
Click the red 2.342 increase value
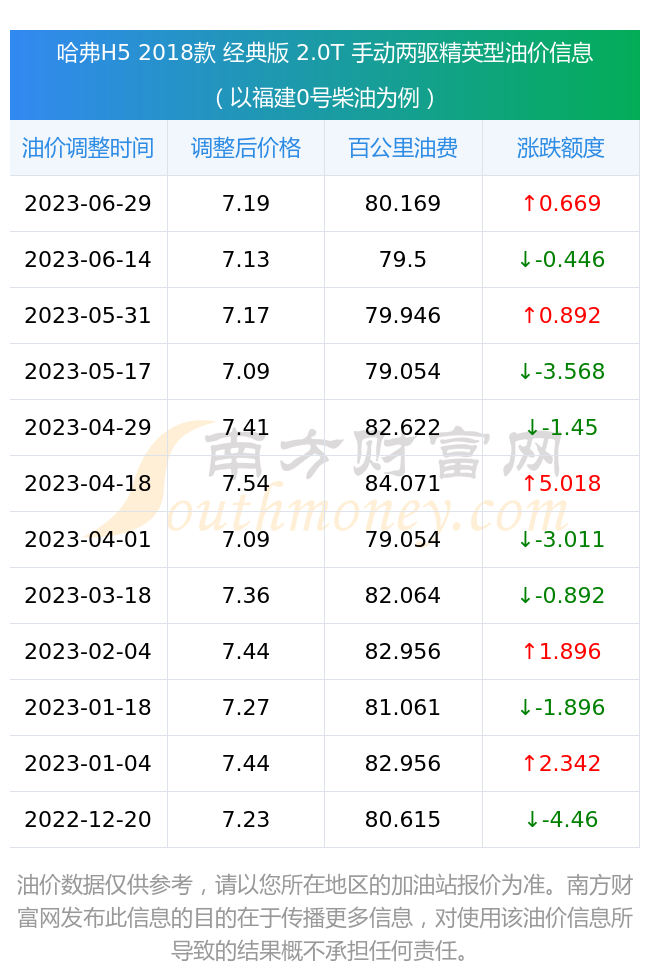point(561,763)
